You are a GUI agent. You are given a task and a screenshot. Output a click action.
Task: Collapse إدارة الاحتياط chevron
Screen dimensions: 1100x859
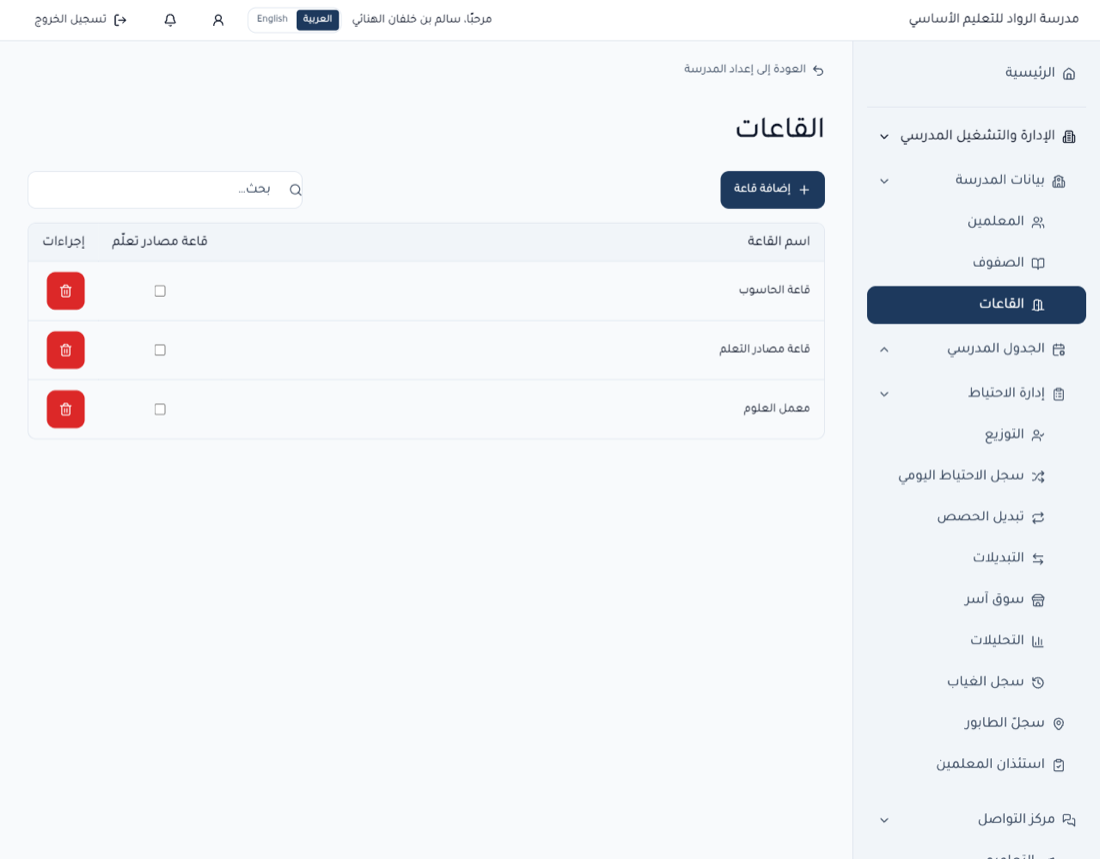point(884,394)
